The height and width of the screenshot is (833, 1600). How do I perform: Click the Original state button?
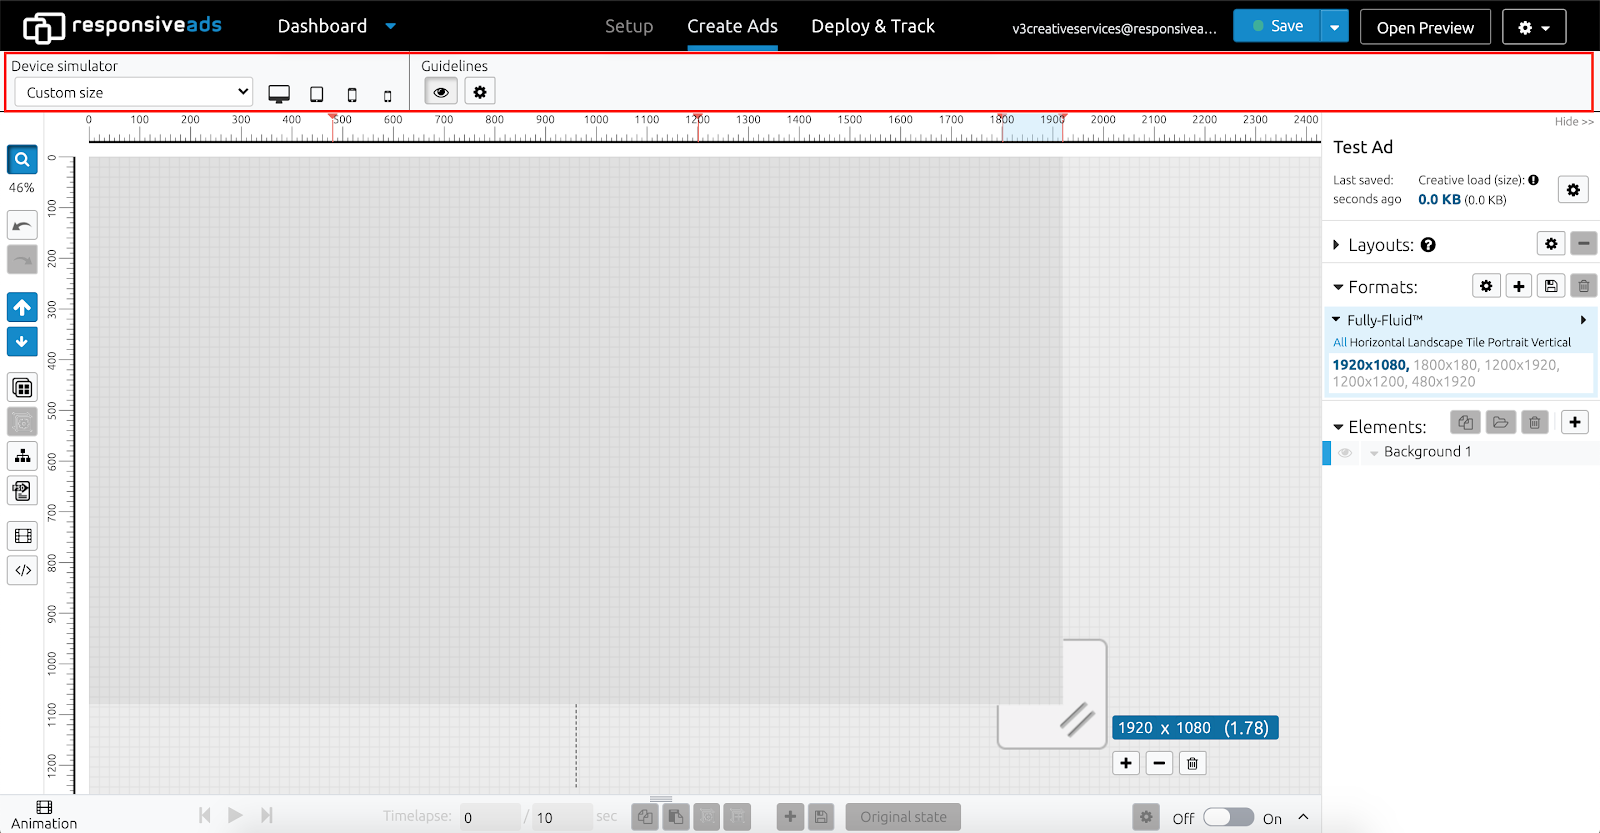[903, 817]
